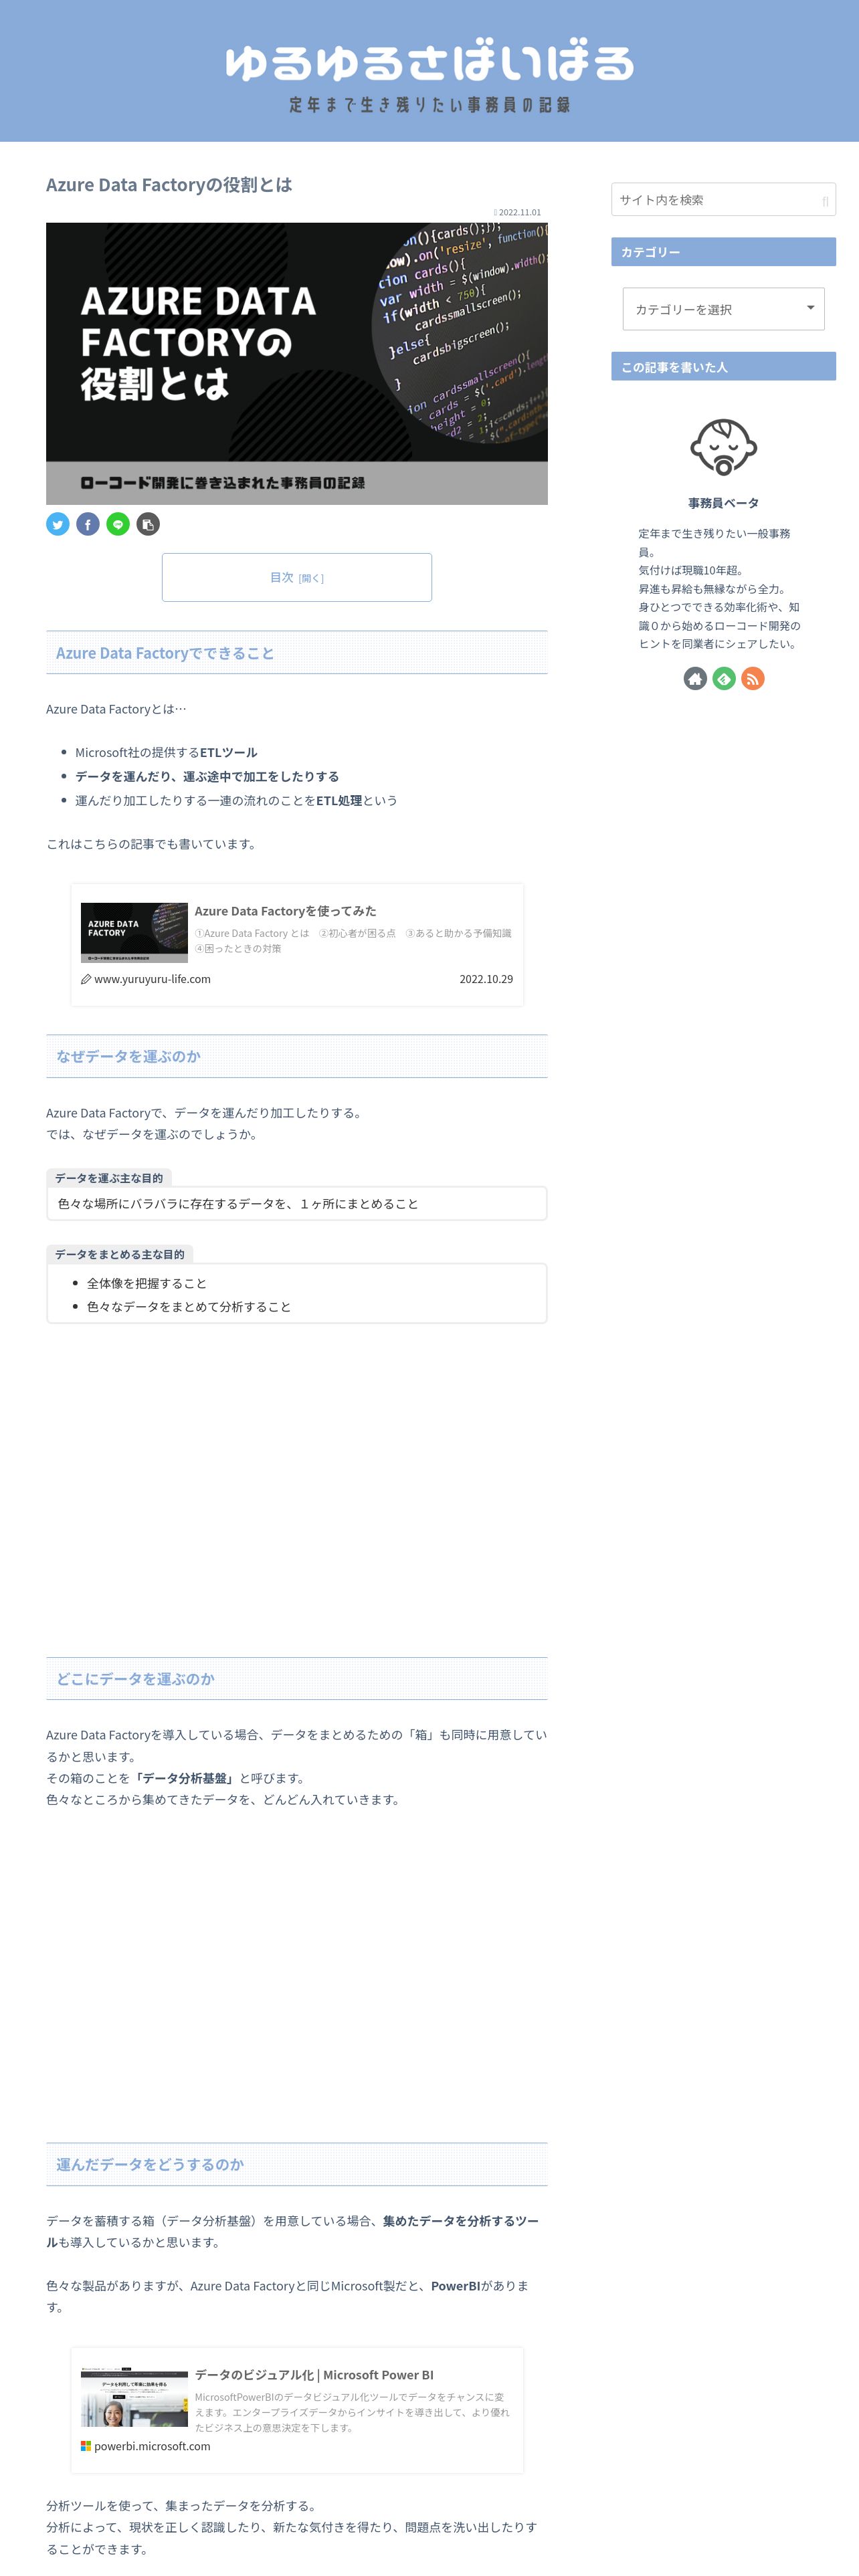
Task: Click the 定年まで生き残りたい事務員の記録 tagline
Action: coord(430,105)
